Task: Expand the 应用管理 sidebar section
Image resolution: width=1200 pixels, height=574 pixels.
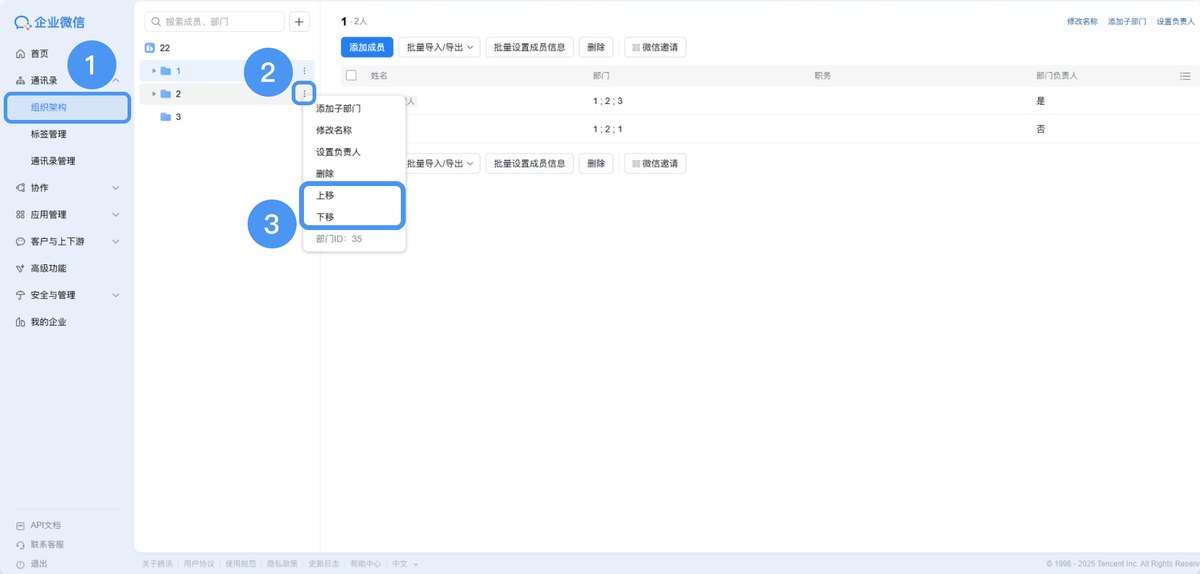Action: tap(116, 214)
